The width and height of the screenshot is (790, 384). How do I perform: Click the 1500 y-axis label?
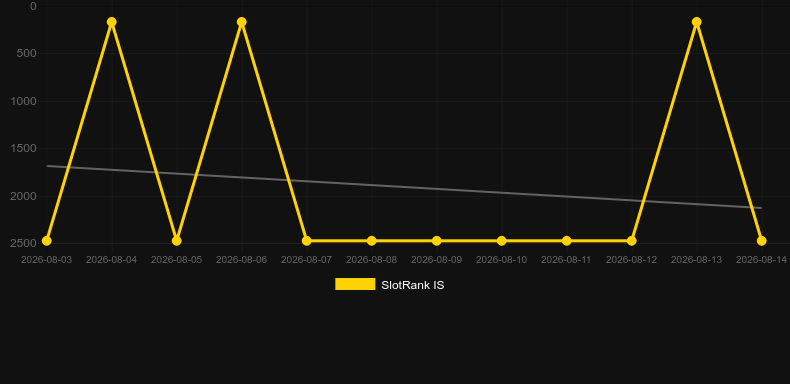point(23,148)
